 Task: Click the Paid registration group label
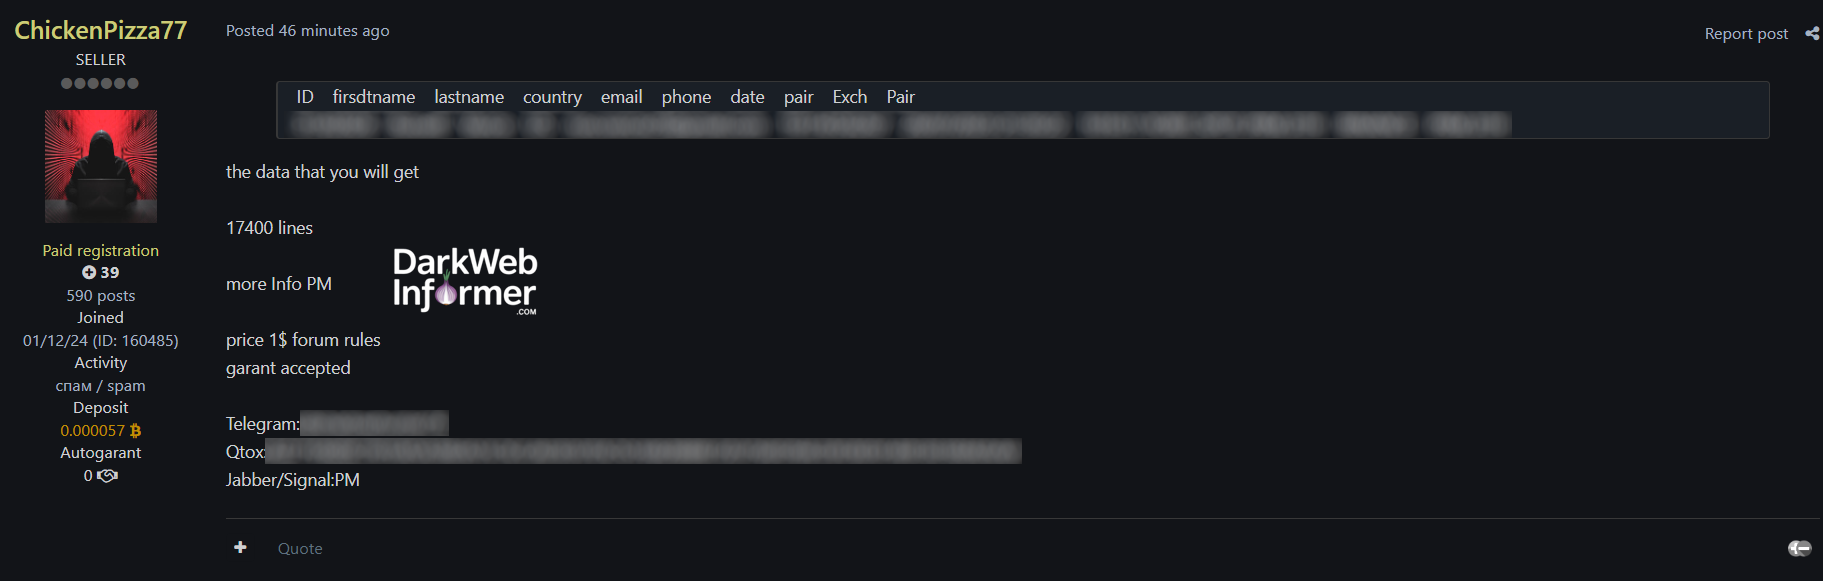[x=101, y=251]
